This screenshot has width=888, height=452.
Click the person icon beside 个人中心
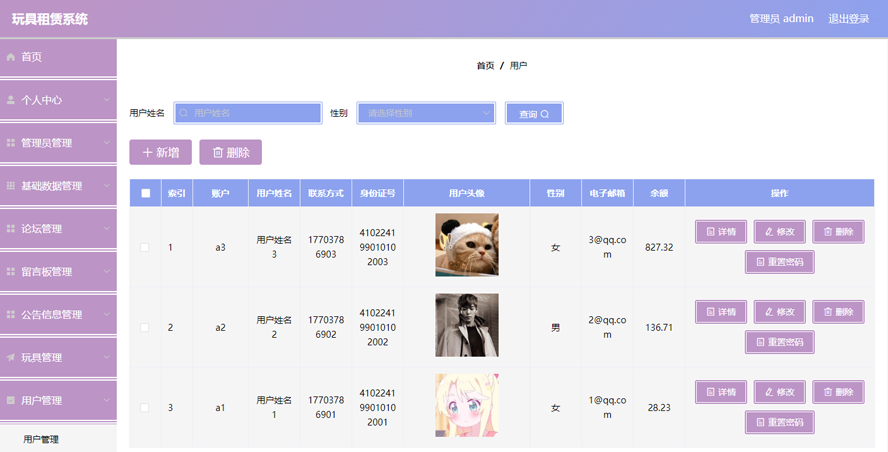coord(10,100)
